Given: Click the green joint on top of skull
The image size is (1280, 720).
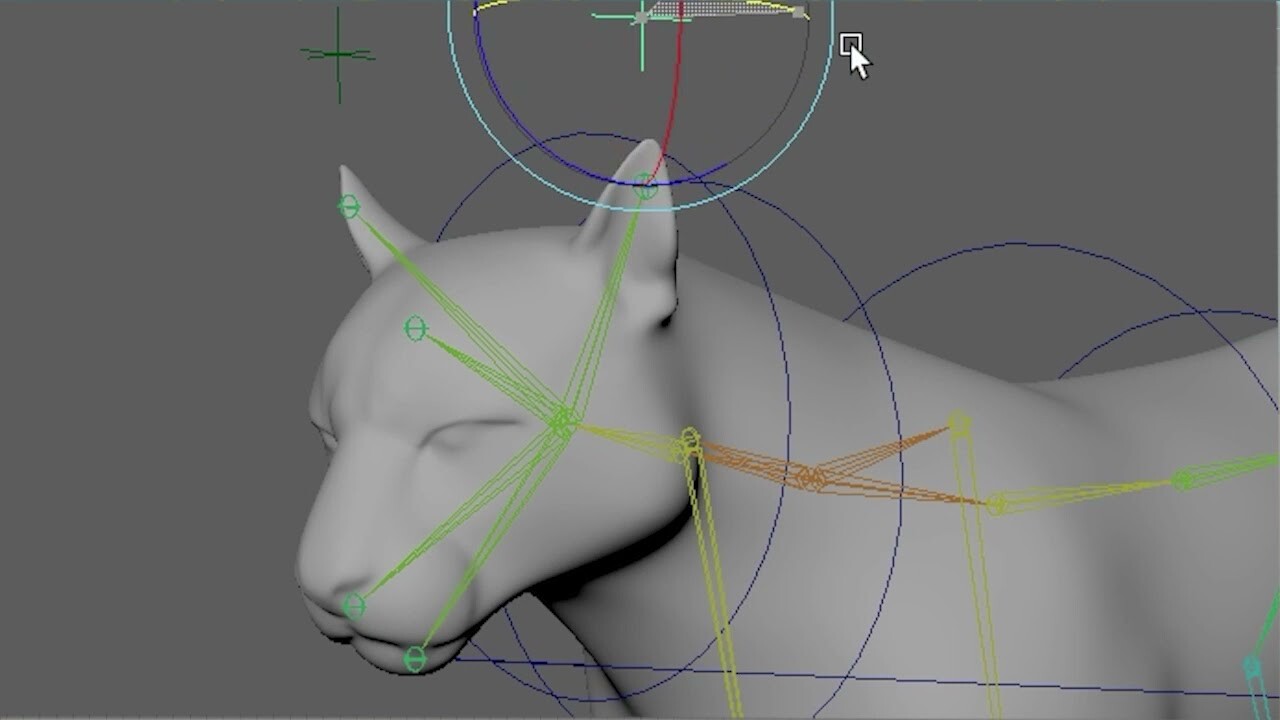Looking at the screenshot, I should tap(417, 326).
